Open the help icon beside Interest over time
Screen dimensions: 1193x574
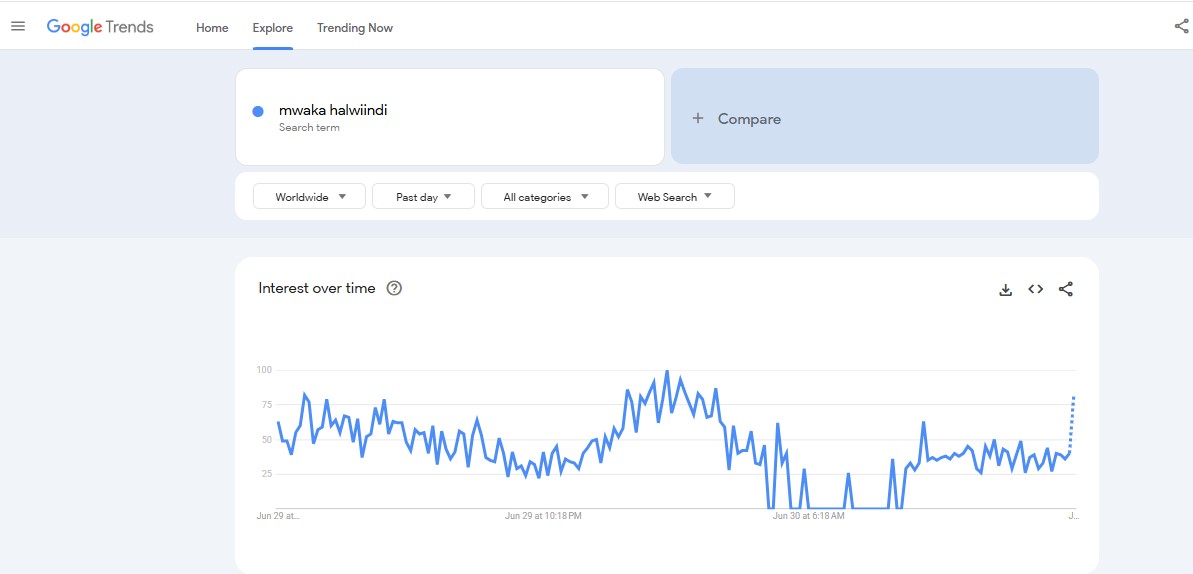394,289
